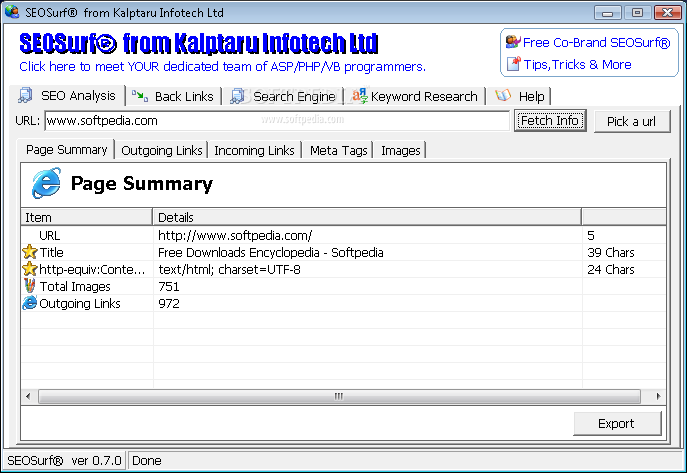Click the Outgoing Links browser icon
This screenshot has height=473, width=687.
30,303
